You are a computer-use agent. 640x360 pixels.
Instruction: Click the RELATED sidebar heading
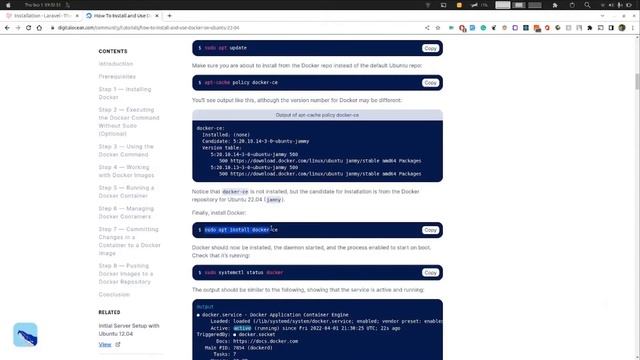tap(109, 312)
